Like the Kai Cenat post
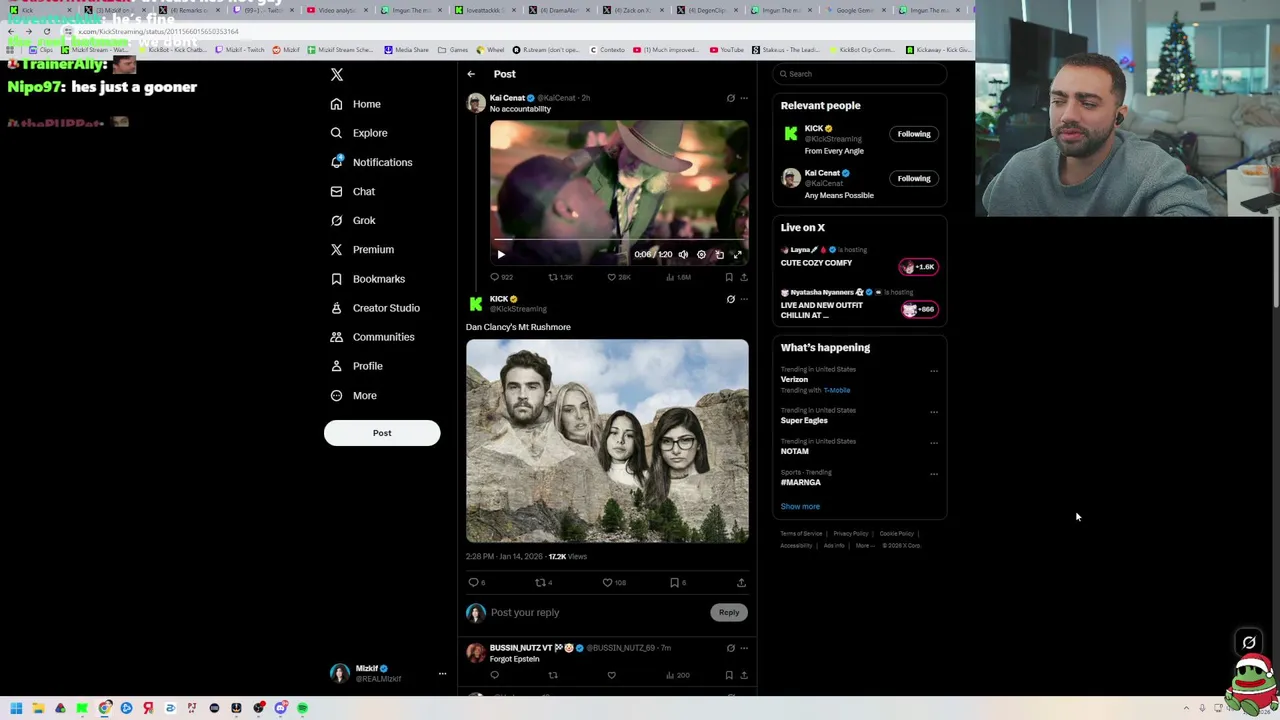Viewport: 1280px width, 720px height. [618, 277]
